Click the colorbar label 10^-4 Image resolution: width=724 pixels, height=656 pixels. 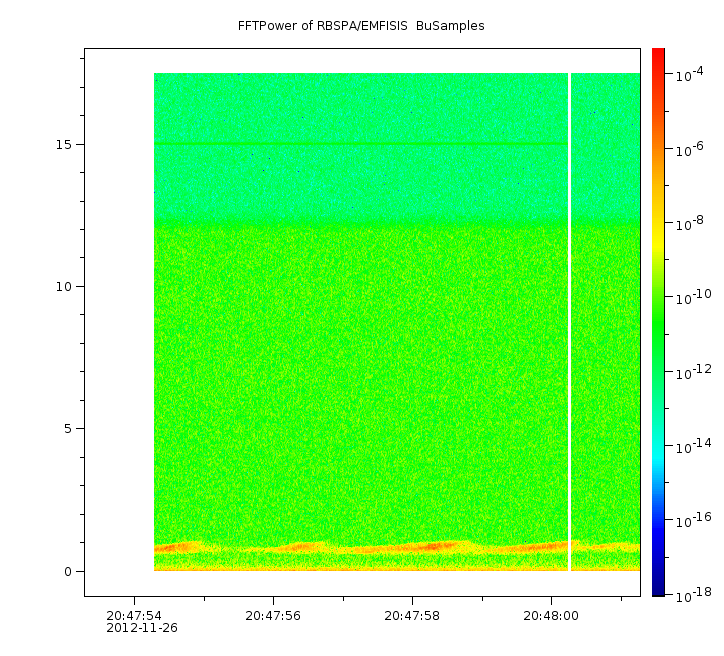(689, 75)
